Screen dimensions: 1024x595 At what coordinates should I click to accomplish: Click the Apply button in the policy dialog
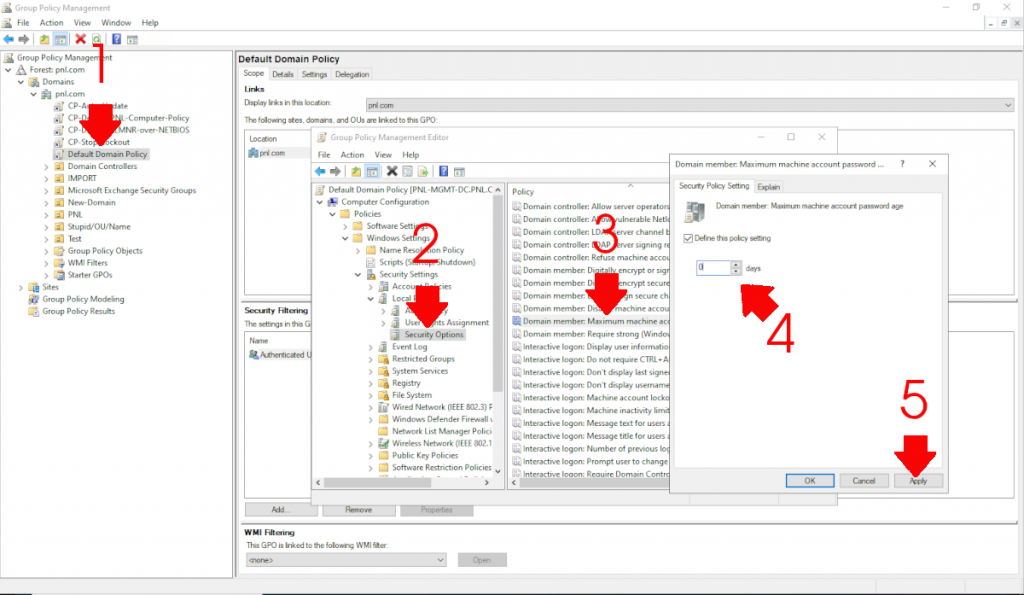(917, 480)
